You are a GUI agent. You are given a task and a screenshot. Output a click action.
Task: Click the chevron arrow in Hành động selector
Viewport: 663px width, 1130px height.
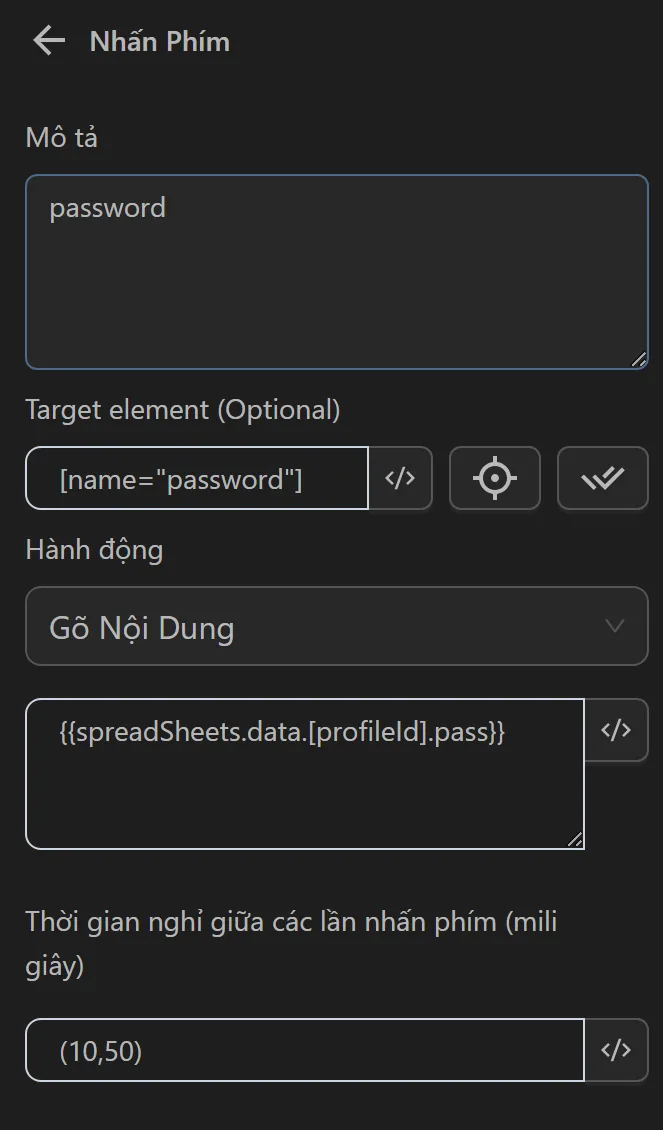point(615,627)
